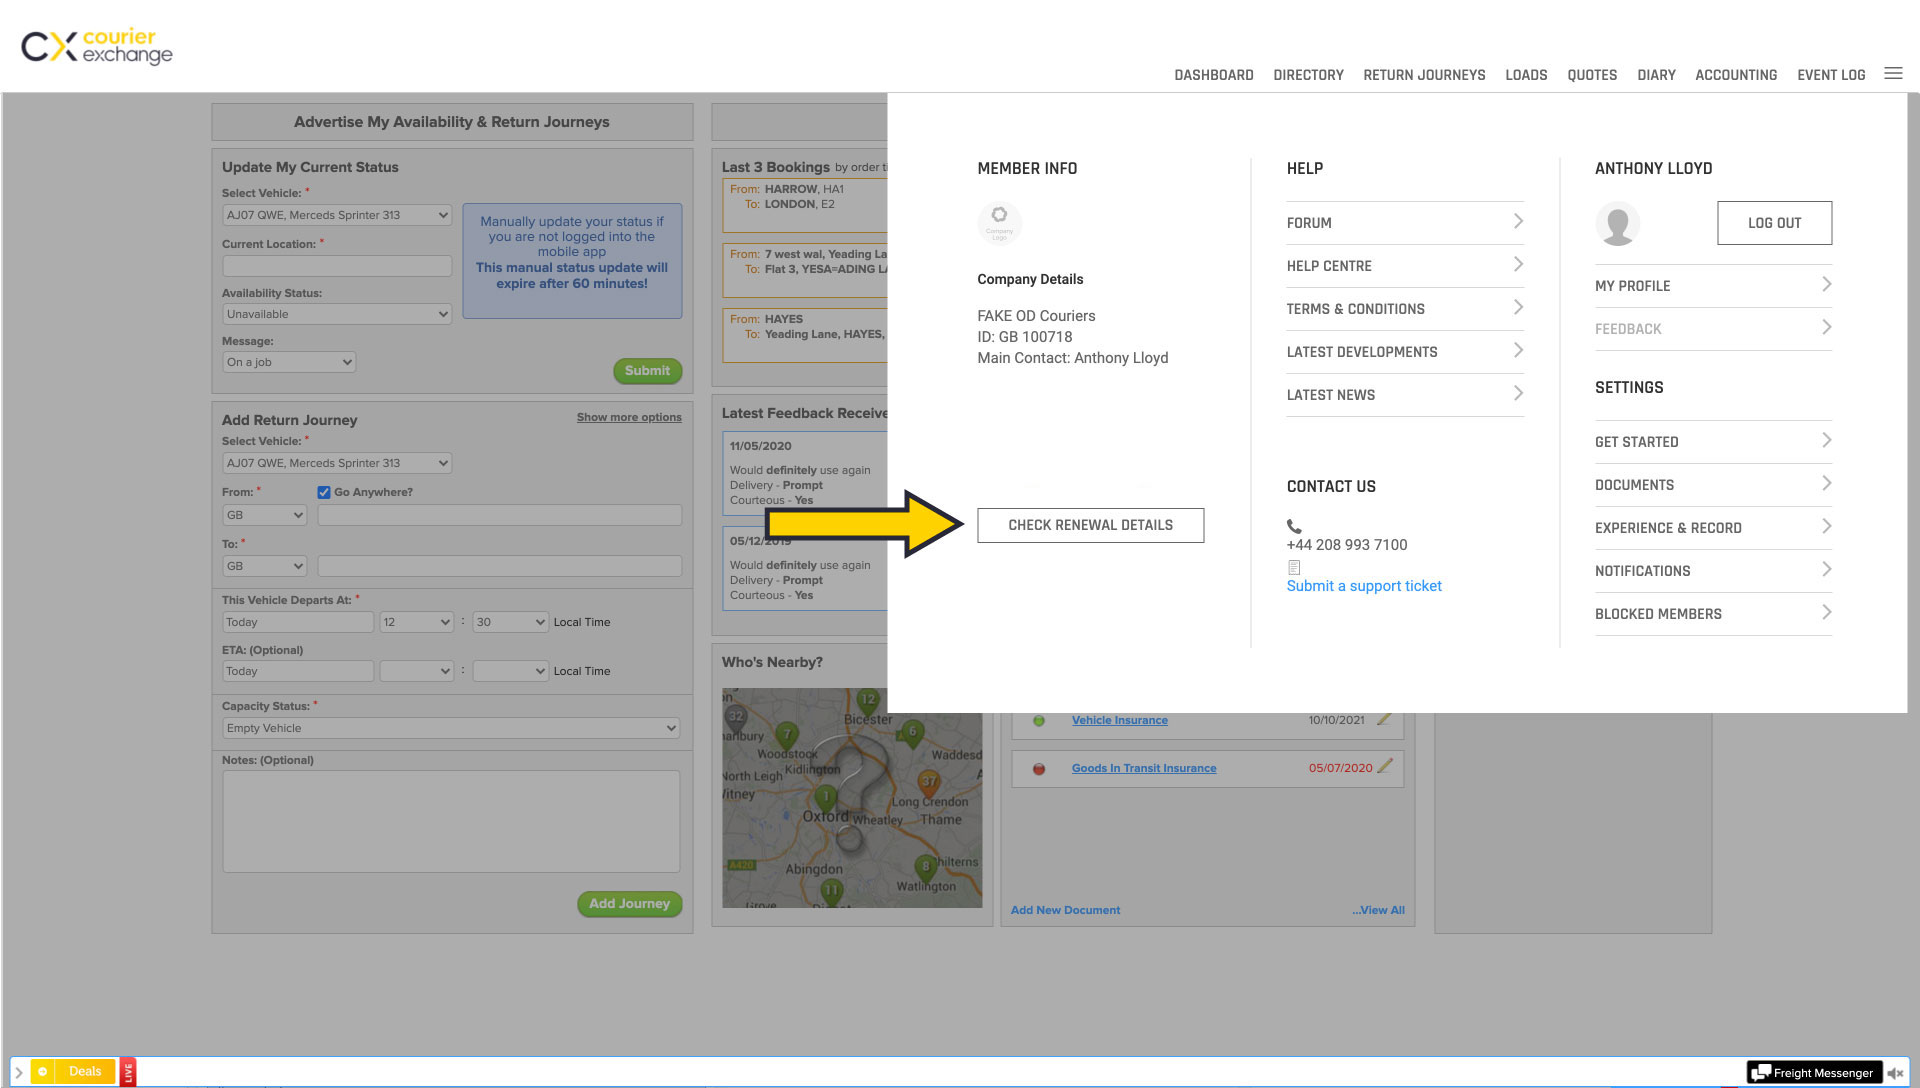Click the Courier Exchange logo
Screen dimensions: 1920x1088
(x=97, y=46)
